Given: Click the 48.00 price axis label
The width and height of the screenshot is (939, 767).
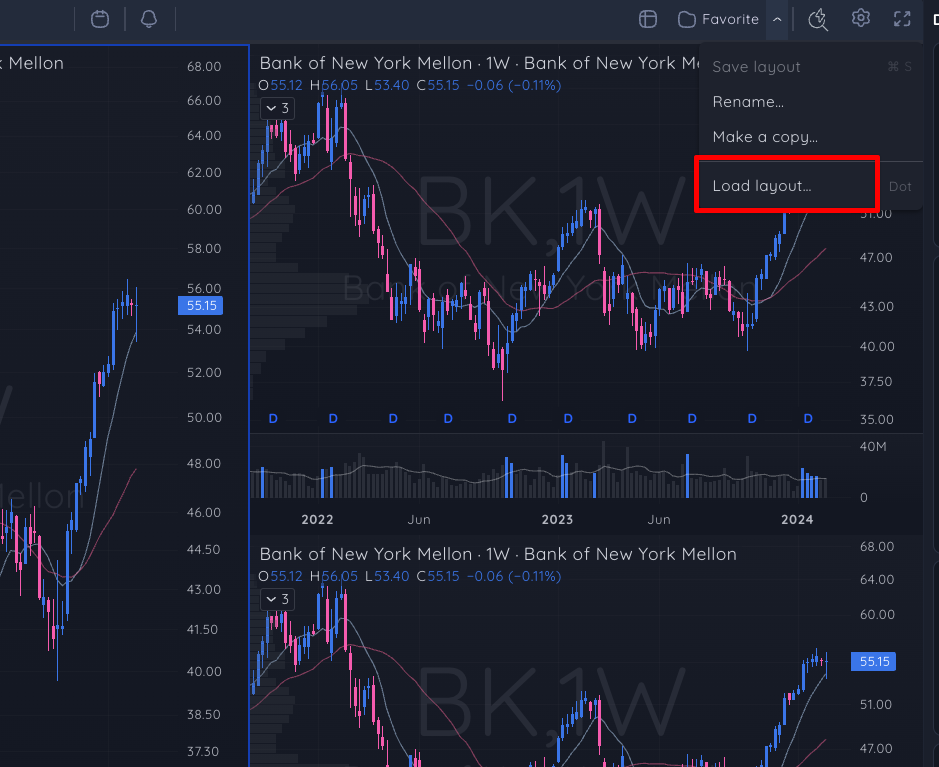Looking at the screenshot, I should (204, 463).
